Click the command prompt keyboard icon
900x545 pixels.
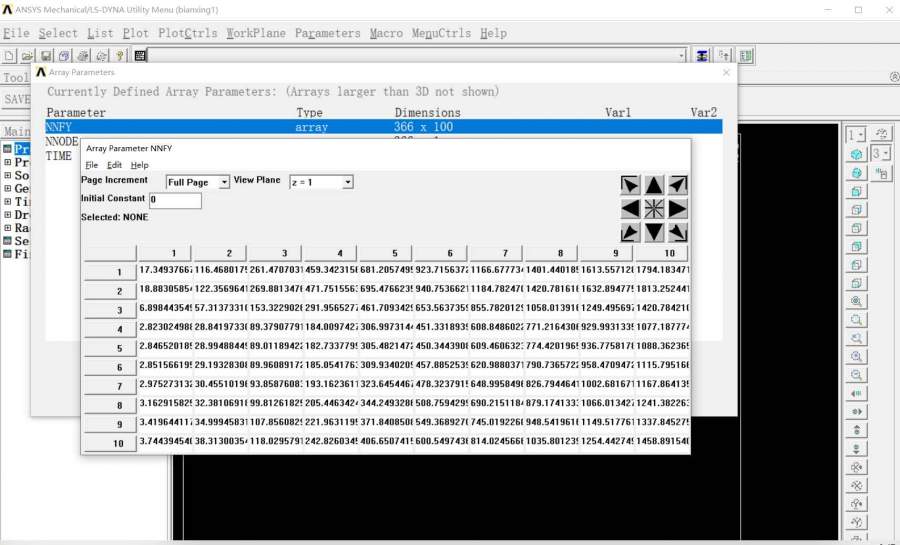tap(139, 56)
